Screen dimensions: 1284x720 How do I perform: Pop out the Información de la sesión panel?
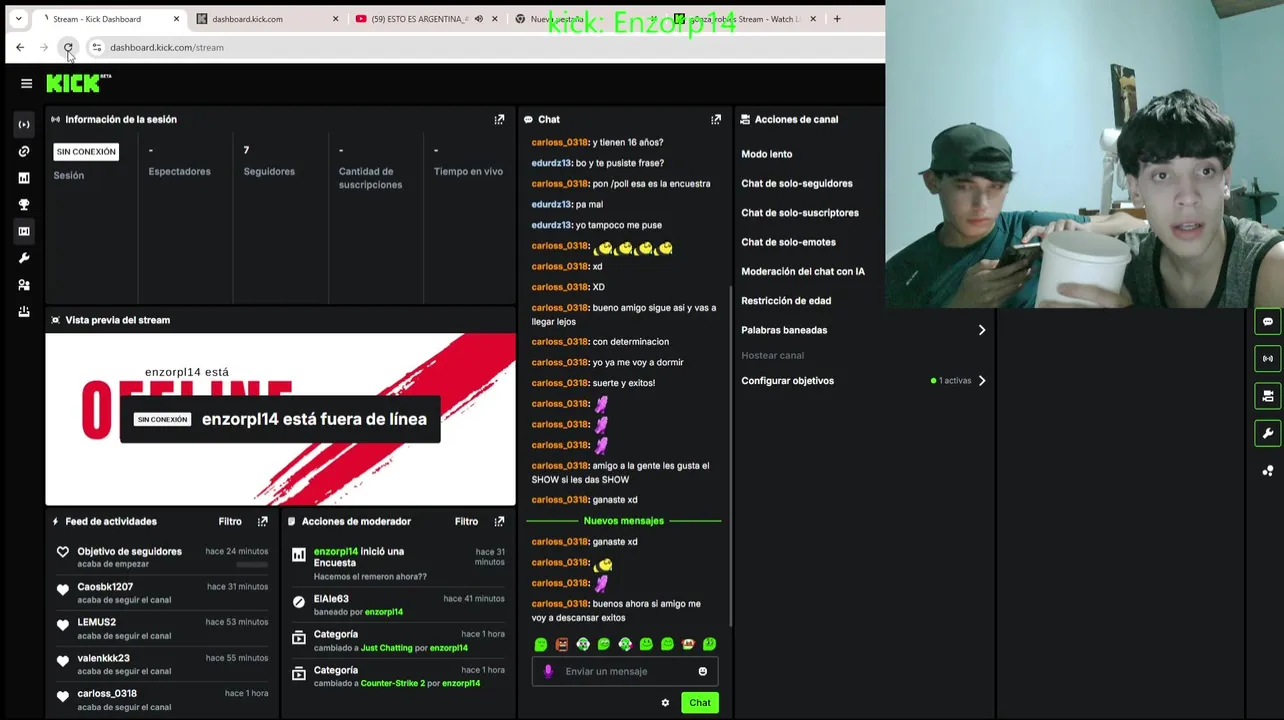tap(499, 119)
